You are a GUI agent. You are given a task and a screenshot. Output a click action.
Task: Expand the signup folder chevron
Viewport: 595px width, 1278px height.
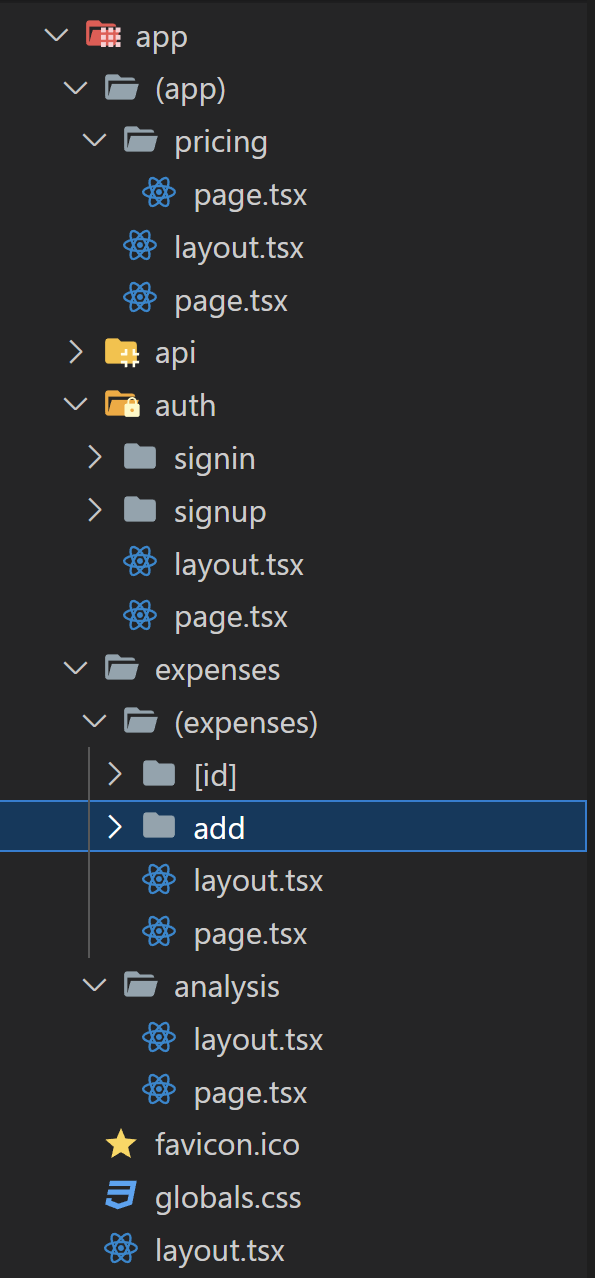(95, 511)
